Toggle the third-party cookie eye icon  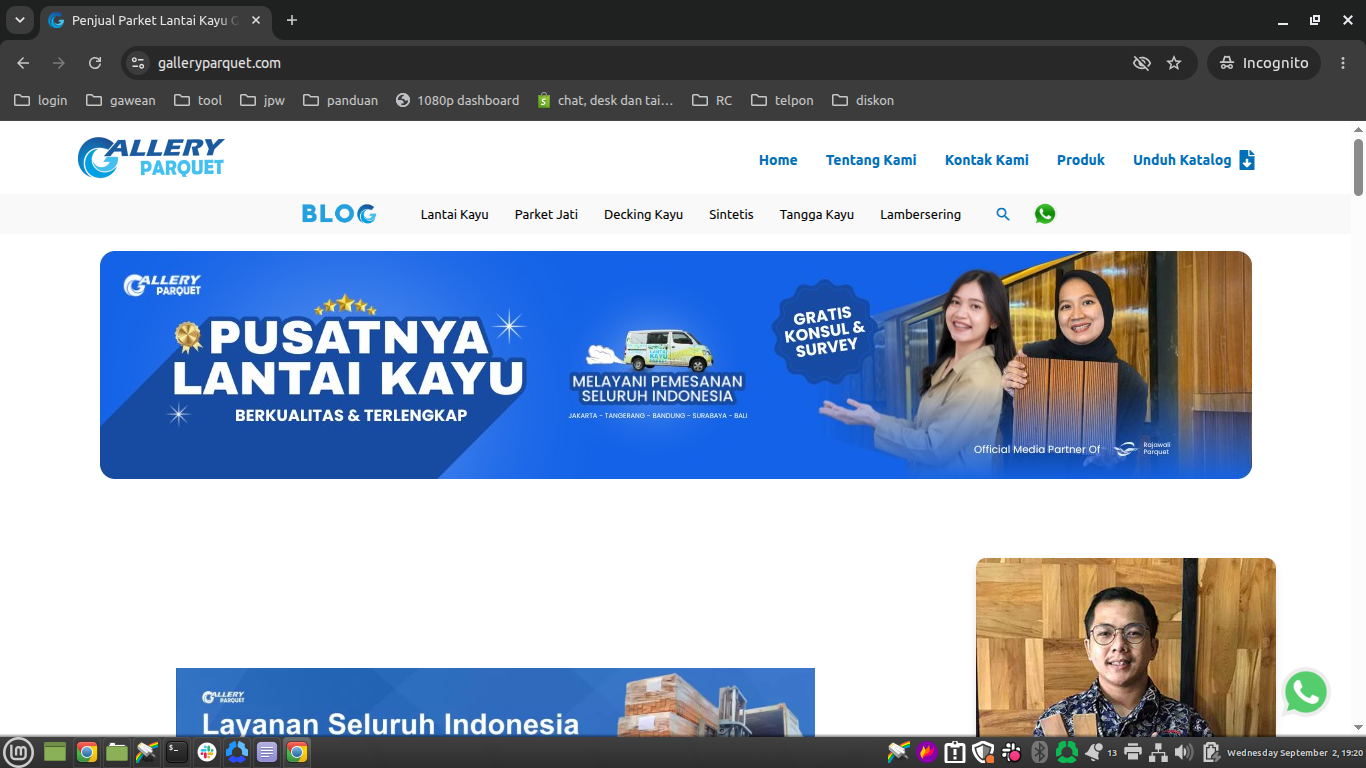tap(1141, 63)
